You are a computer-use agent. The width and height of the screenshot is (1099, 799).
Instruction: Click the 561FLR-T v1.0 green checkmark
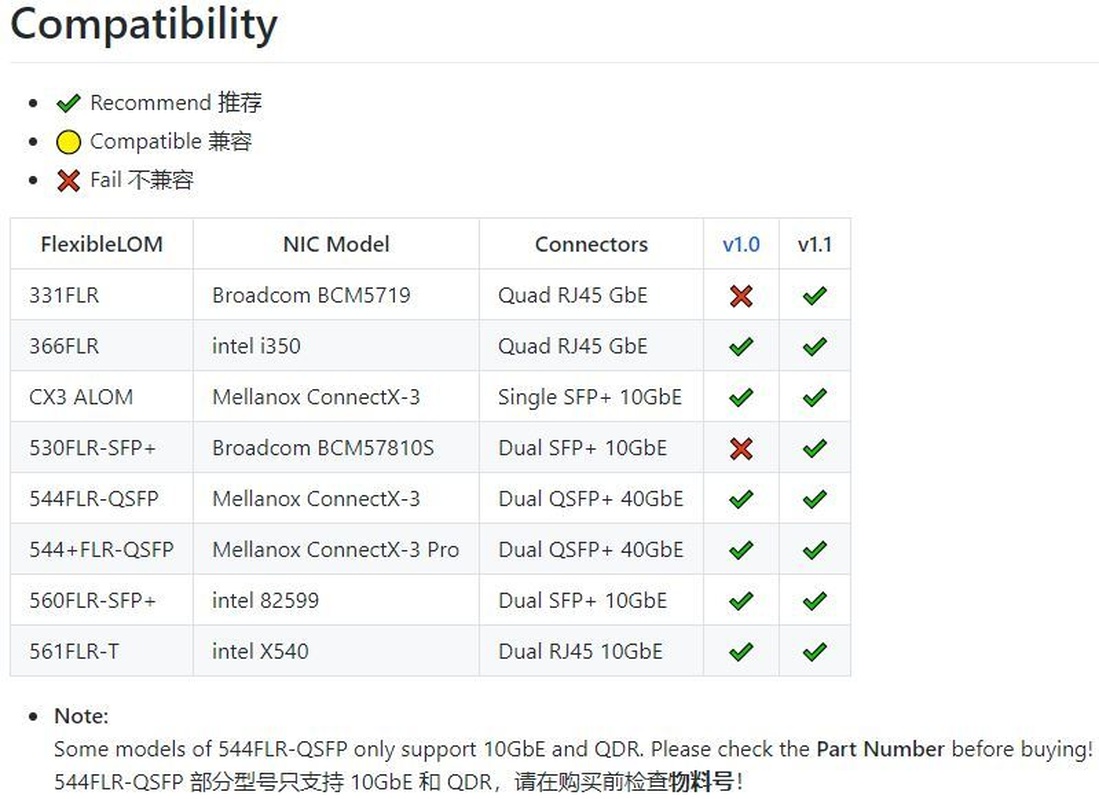[741, 652]
